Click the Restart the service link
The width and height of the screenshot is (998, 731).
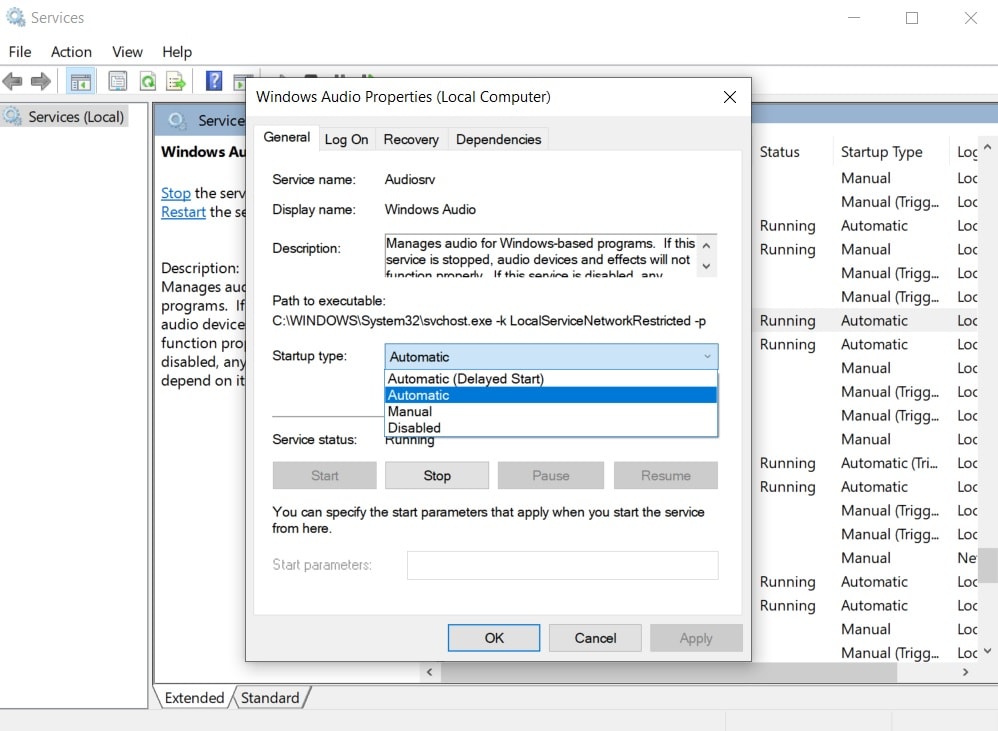pyautogui.click(x=183, y=212)
